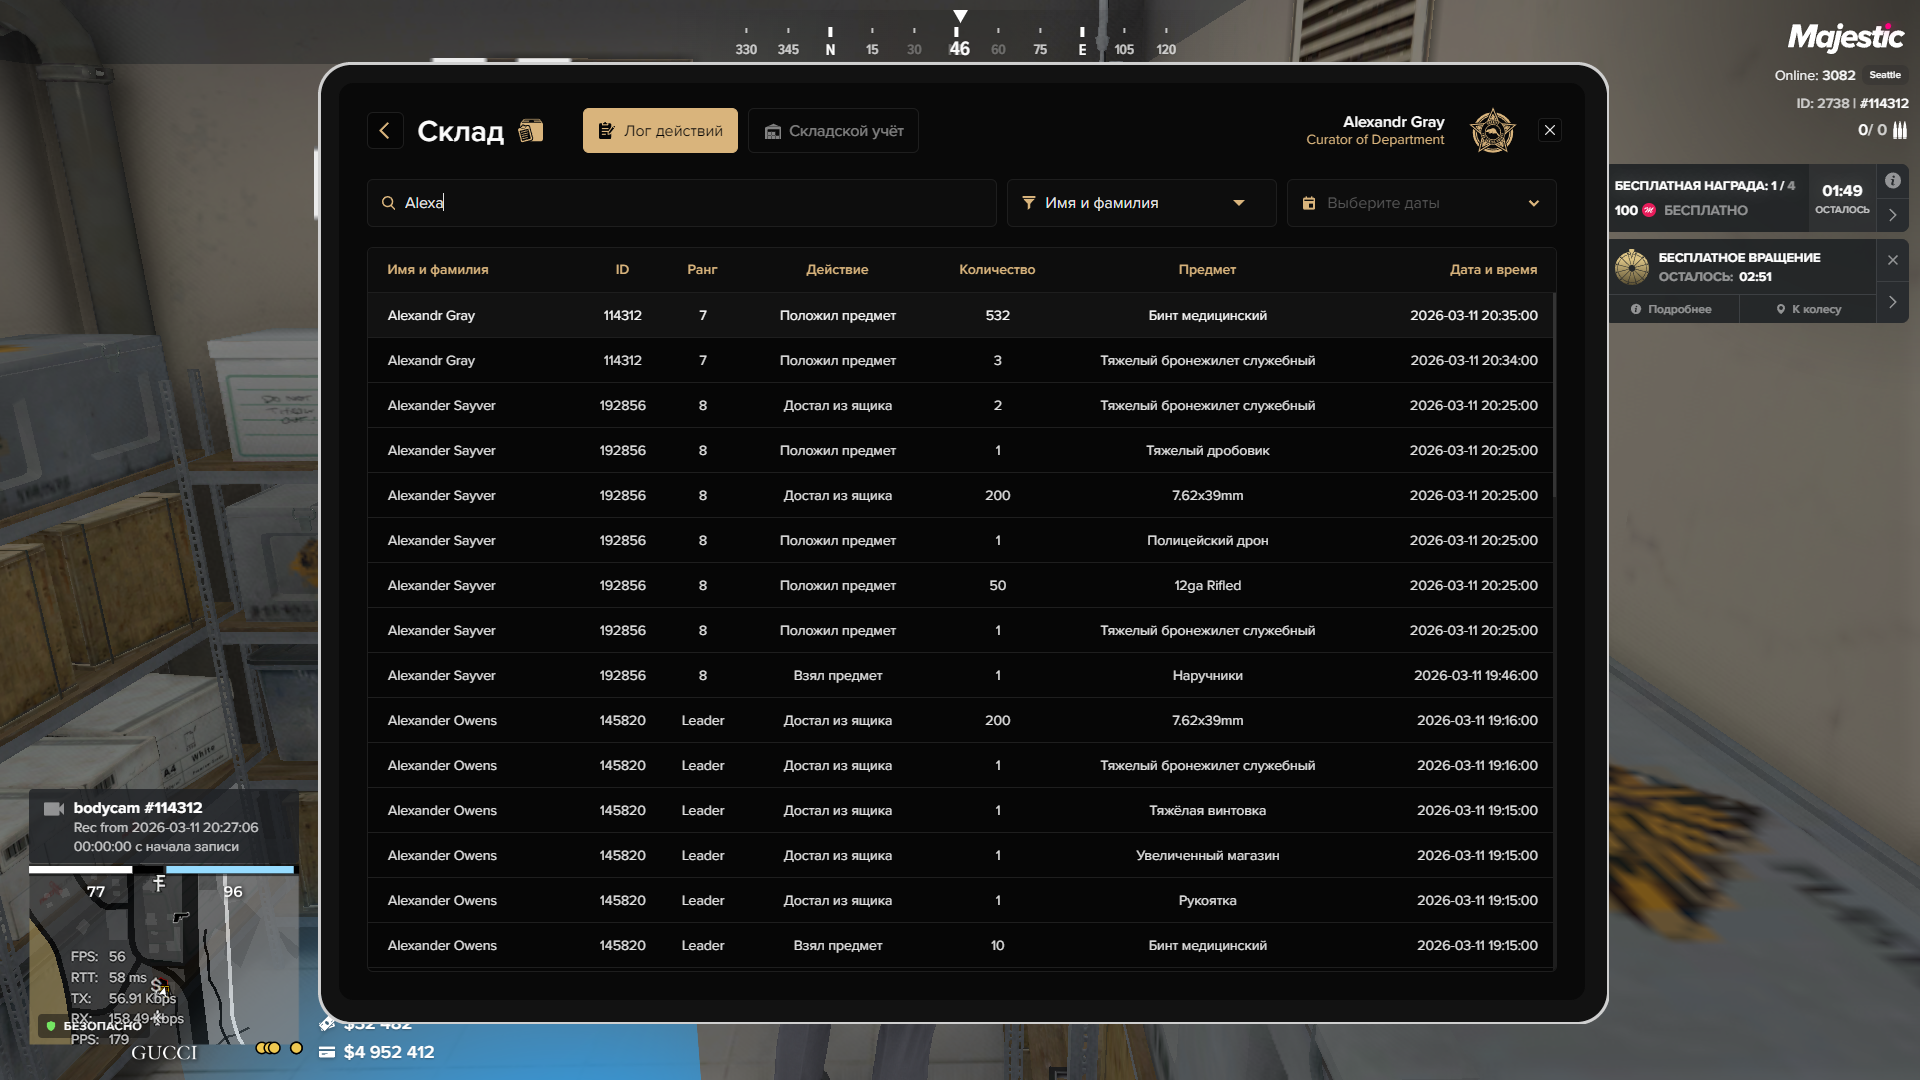Click the info icon on free reward panel
Screen dimensions: 1920x1080
(1892, 181)
